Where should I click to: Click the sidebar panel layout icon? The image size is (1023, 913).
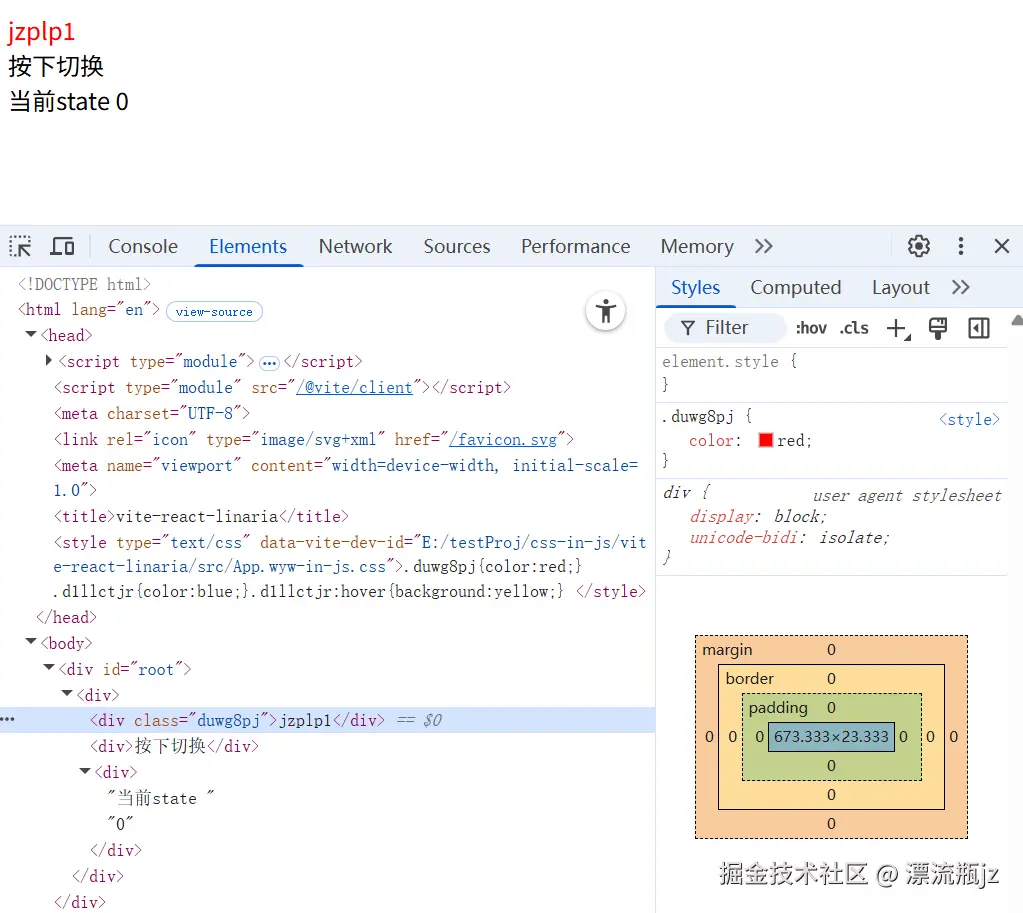tap(977, 328)
